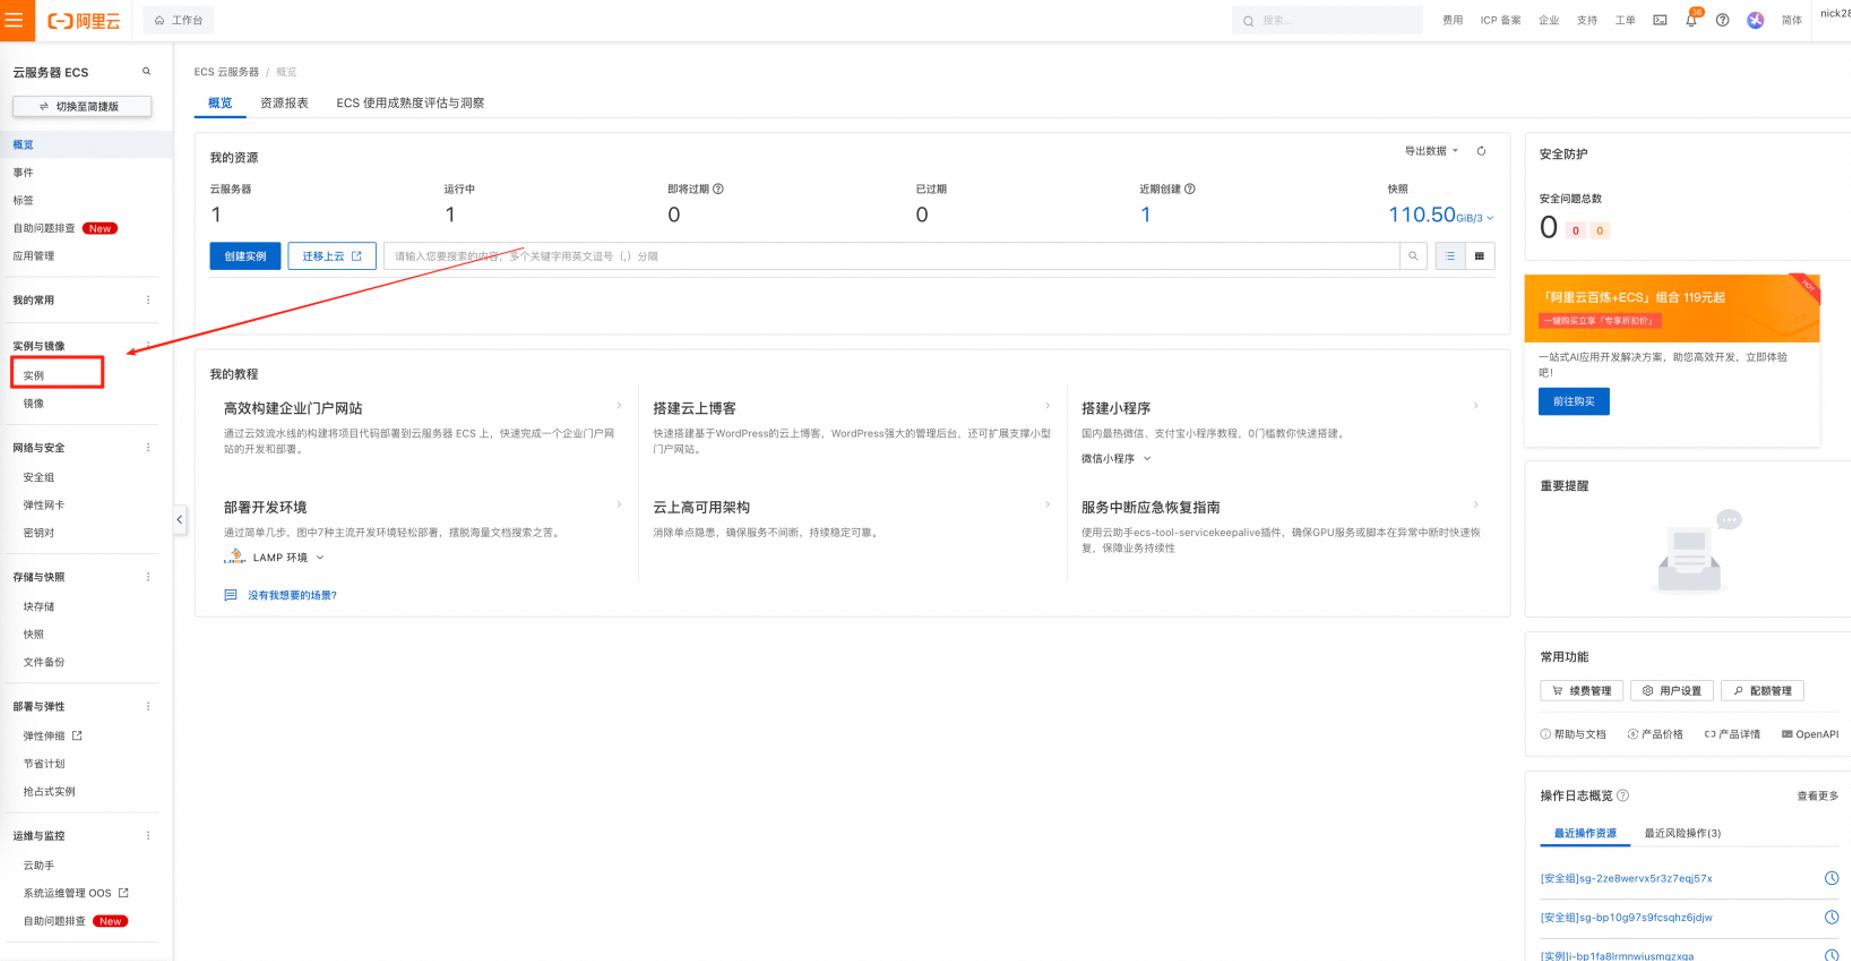1851x961 pixels.
Task: Open the notification bell
Action: (1691, 20)
